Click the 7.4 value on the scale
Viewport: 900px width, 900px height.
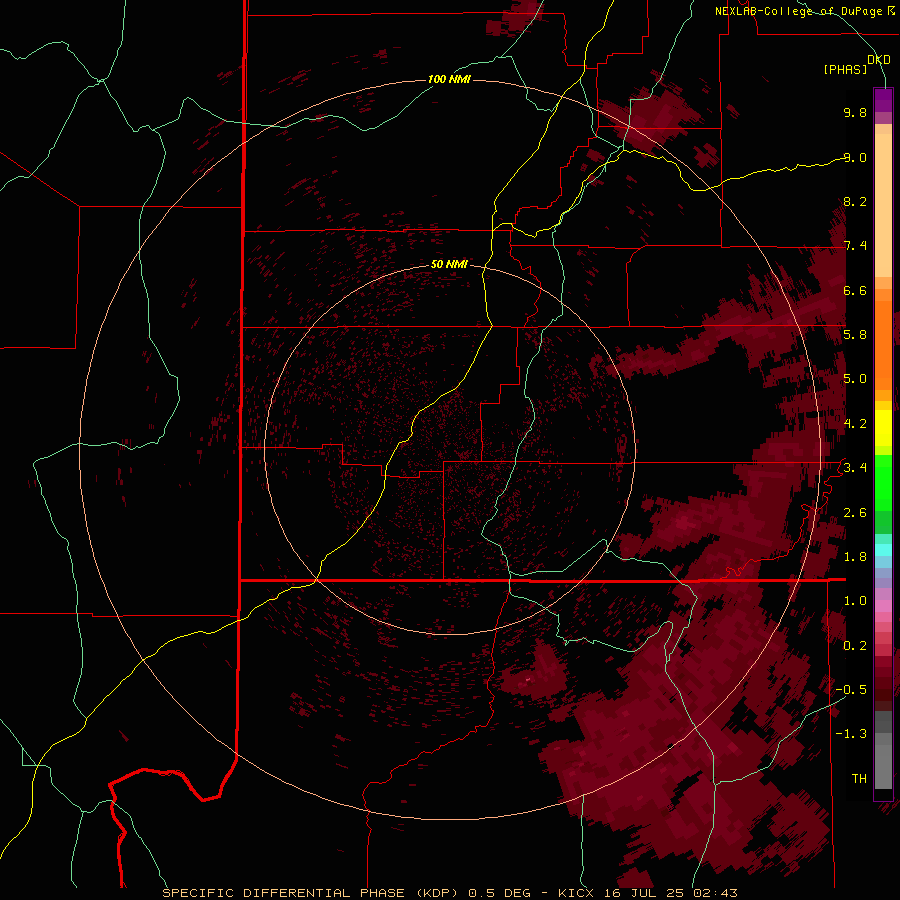click(855, 246)
